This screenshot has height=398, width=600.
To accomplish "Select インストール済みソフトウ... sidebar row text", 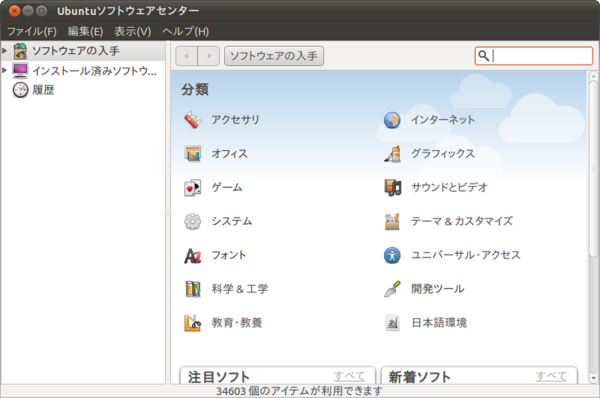I will (95, 71).
